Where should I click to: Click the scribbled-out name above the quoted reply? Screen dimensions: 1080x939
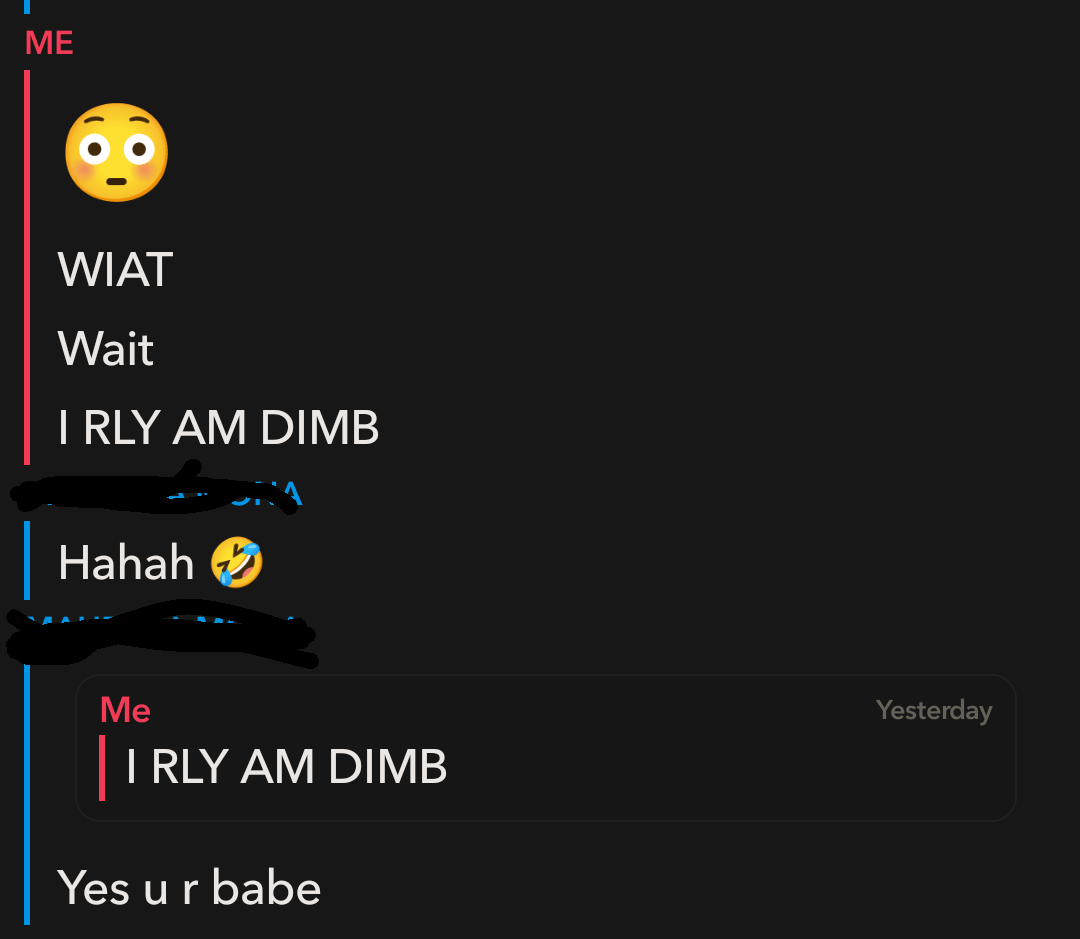coord(162,633)
